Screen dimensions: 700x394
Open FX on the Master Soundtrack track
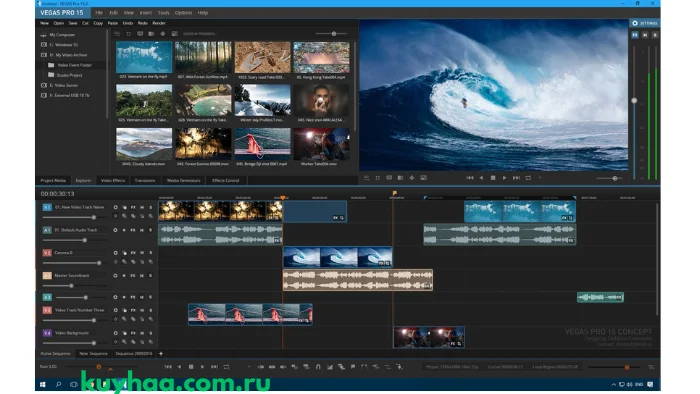[x=133, y=275]
